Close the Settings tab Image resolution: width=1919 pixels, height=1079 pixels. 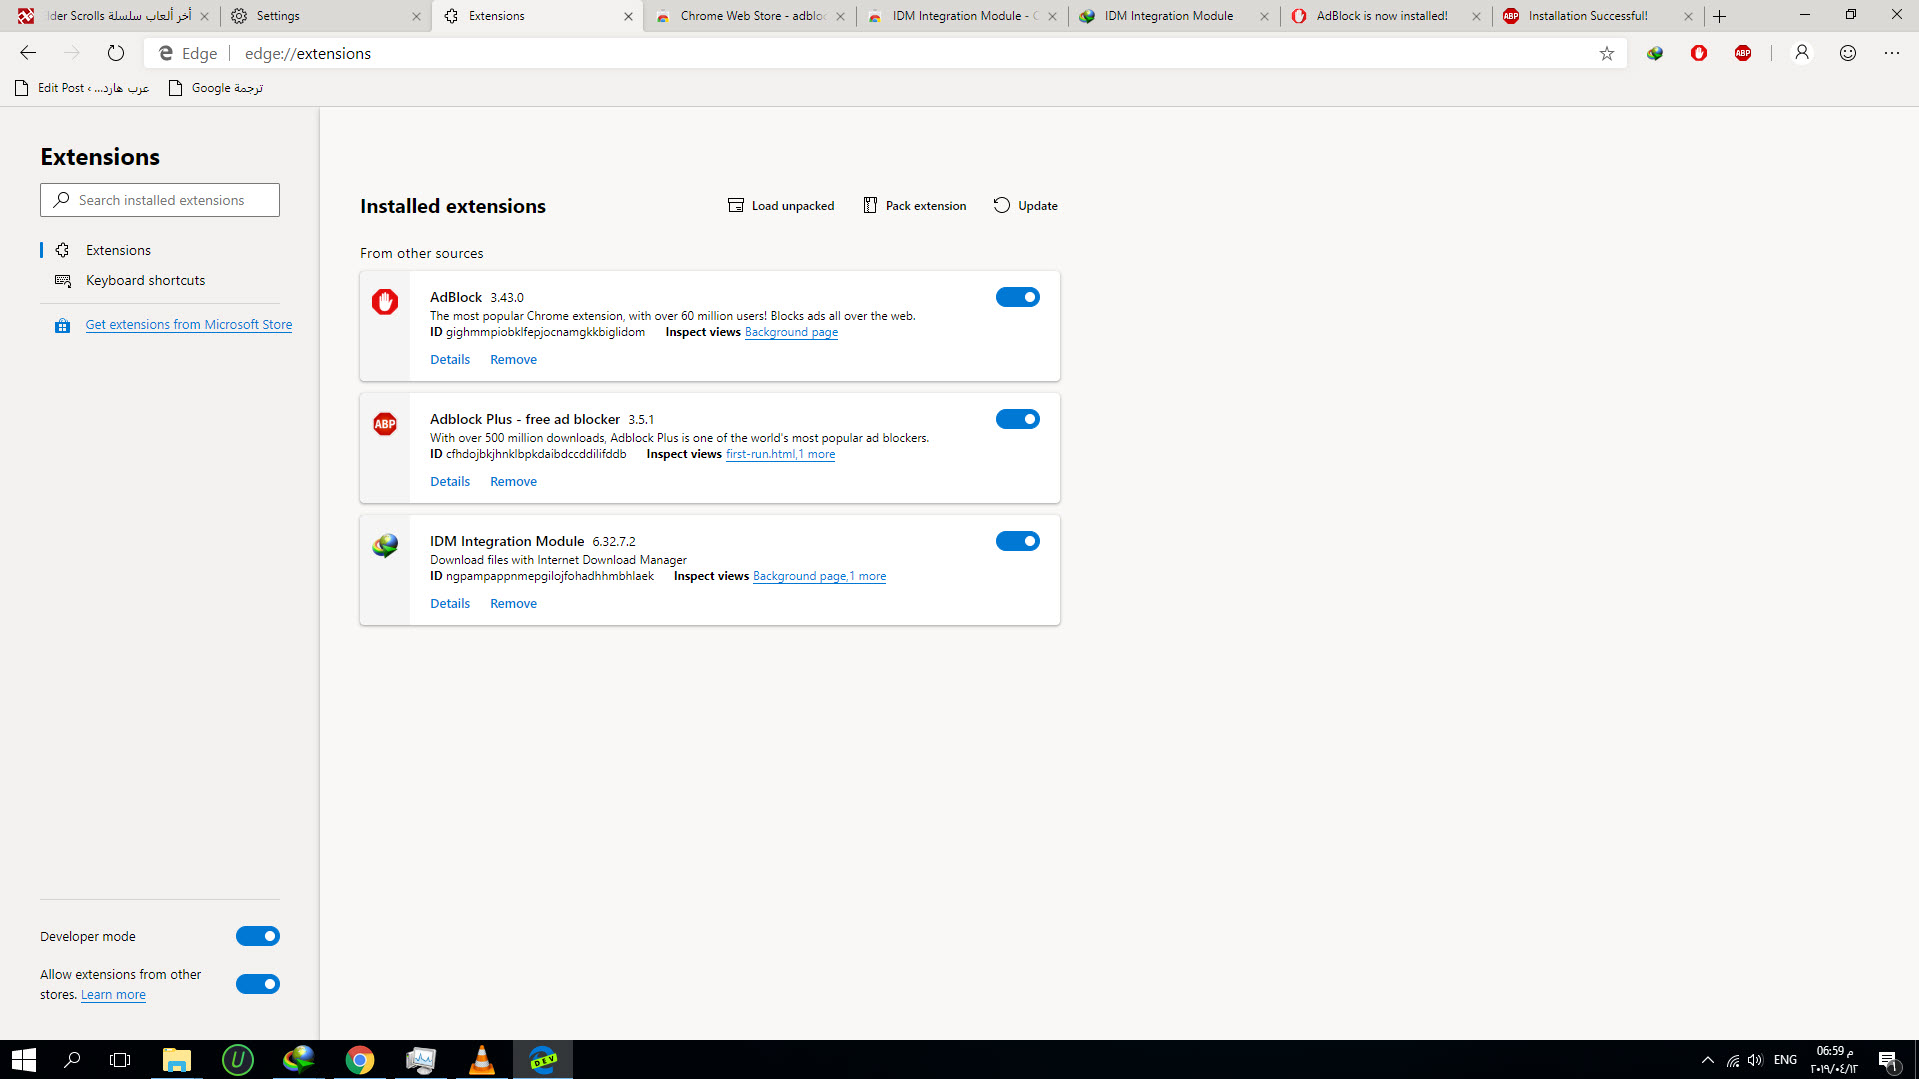(x=416, y=16)
